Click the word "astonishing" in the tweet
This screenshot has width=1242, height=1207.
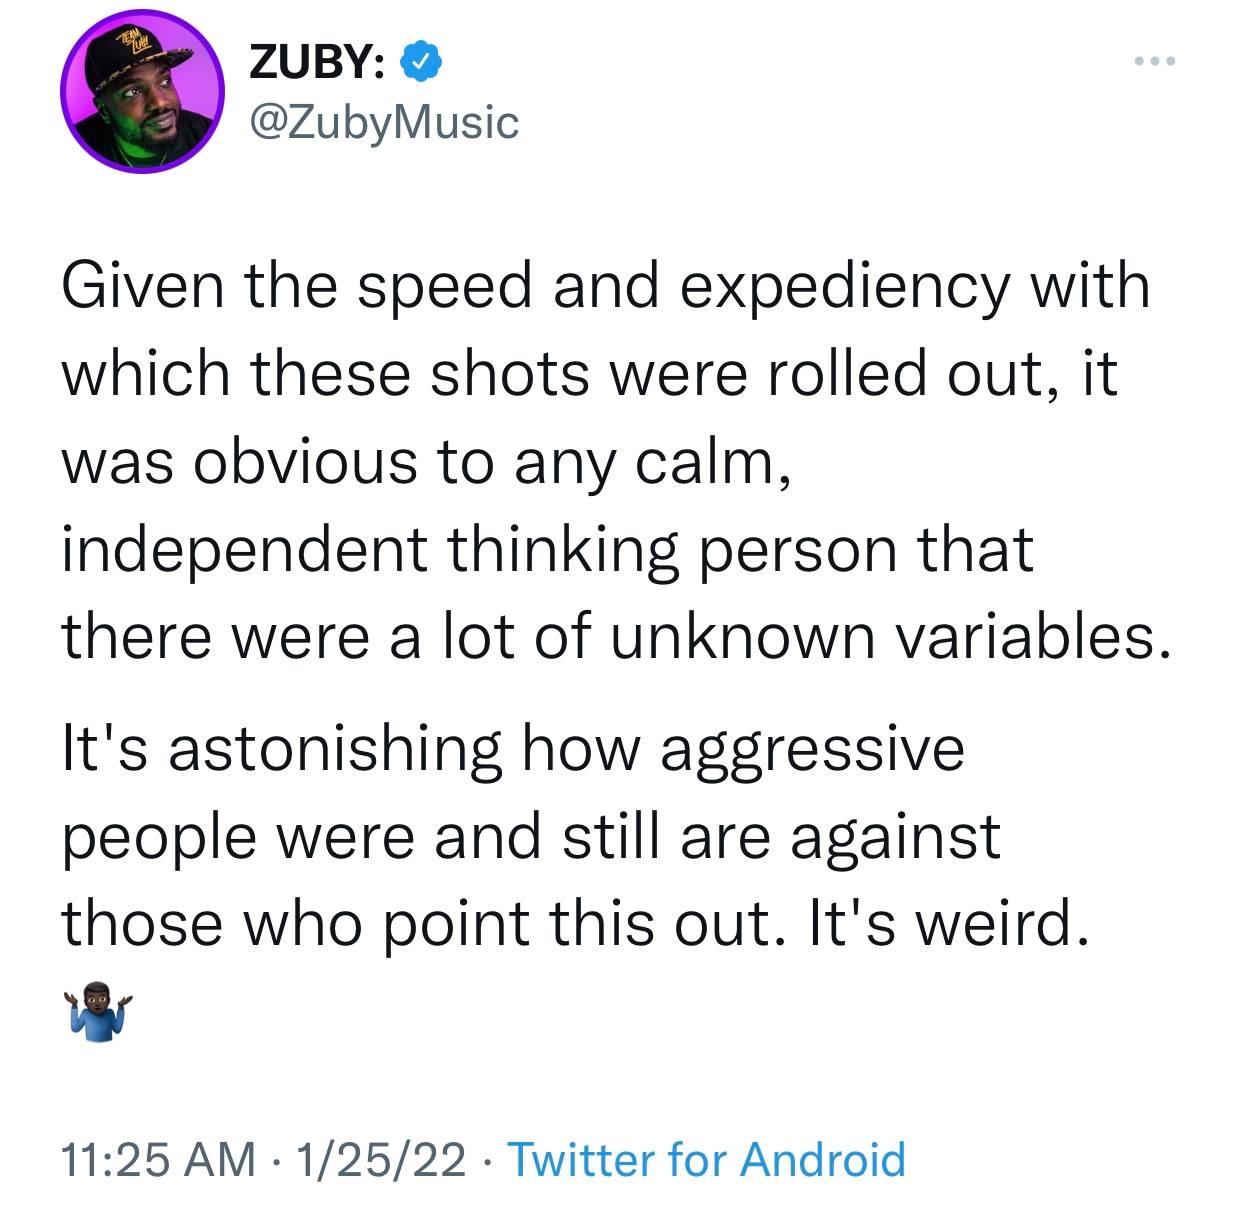pyautogui.click(x=334, y=748)
